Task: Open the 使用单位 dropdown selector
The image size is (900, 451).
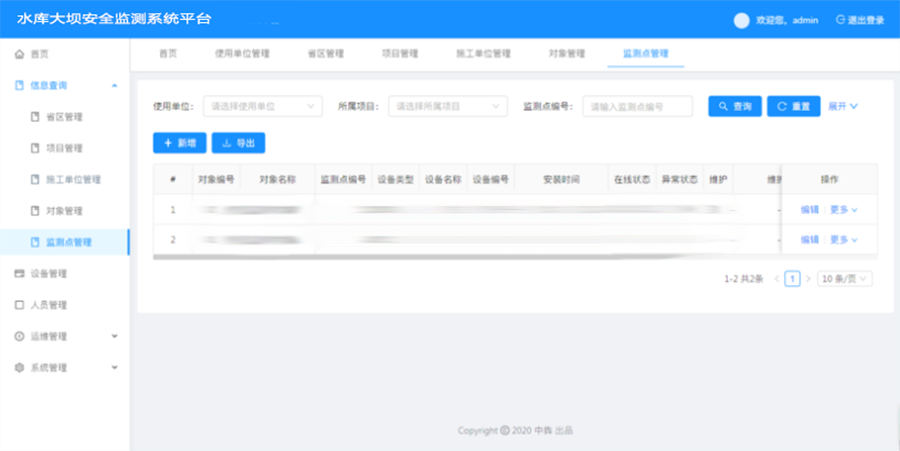Action: pos(262,106)
